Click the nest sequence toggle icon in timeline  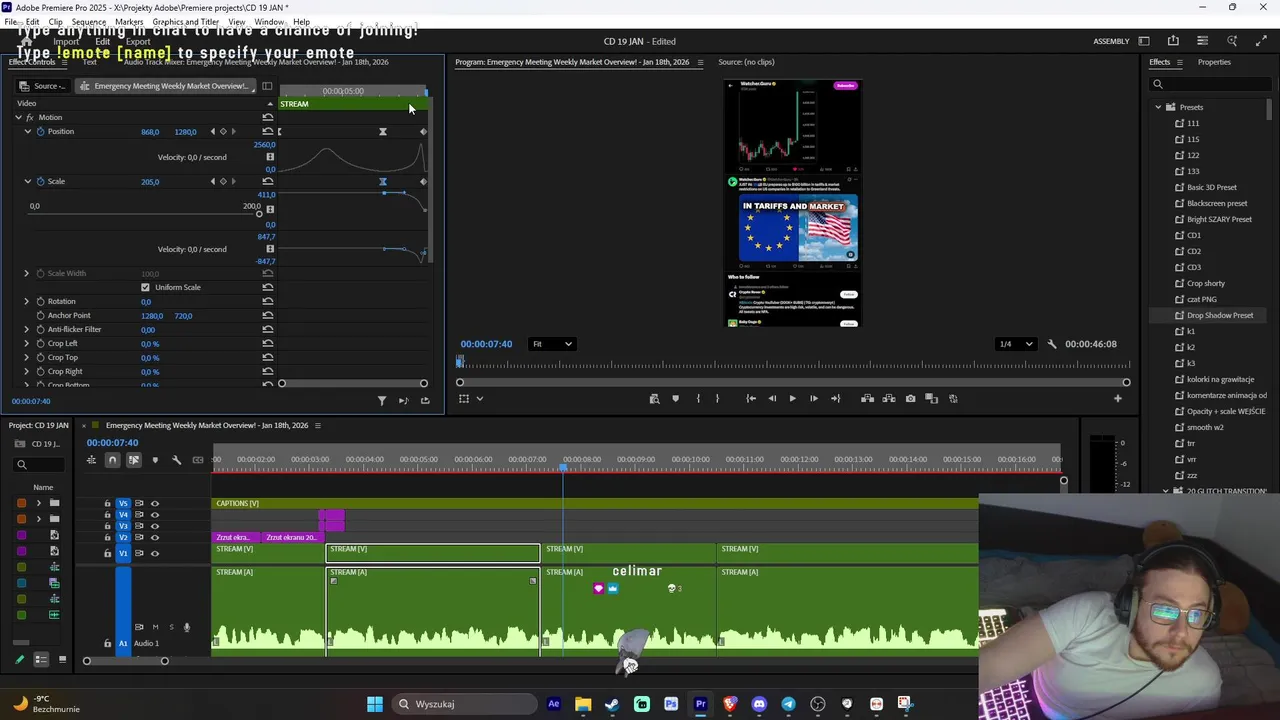click(x=91, y=460)
